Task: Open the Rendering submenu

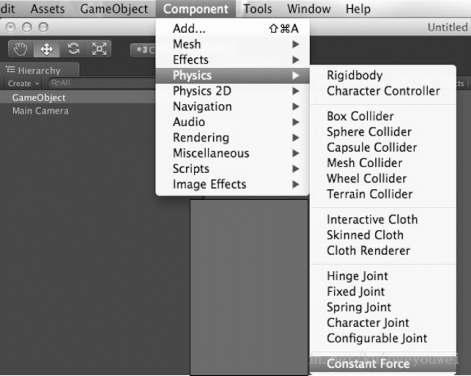Action: tap(233, 137)
